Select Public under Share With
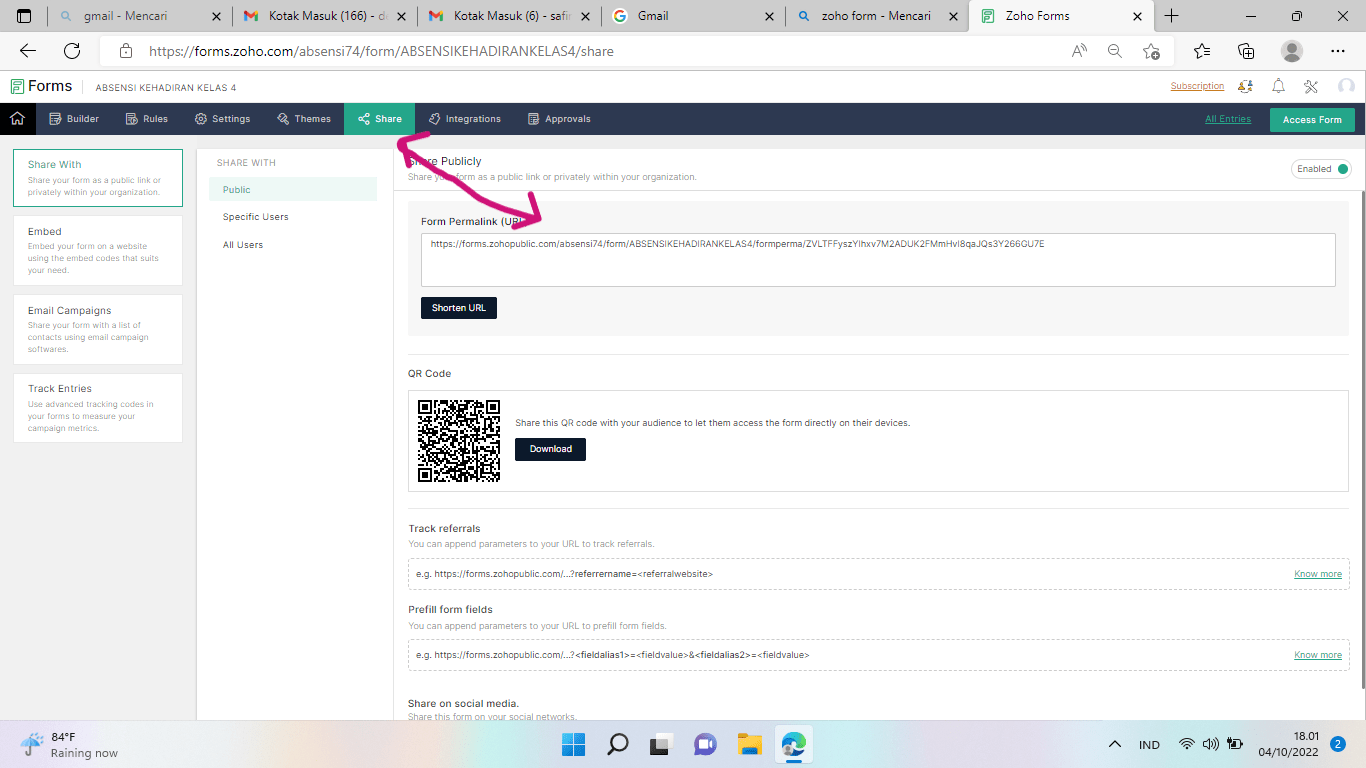The height and width of the screenshot is (768, 1366). tap(293, 189)
